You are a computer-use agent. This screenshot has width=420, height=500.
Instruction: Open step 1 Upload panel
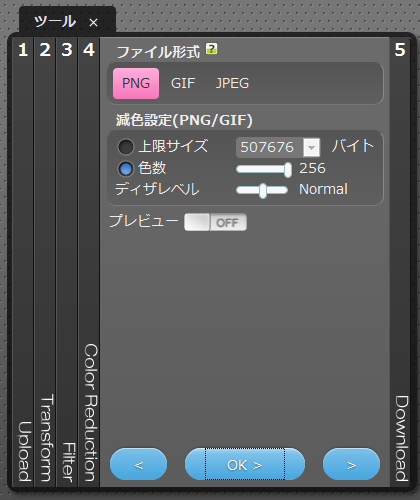pyautogui.click(x=23, y=262)
